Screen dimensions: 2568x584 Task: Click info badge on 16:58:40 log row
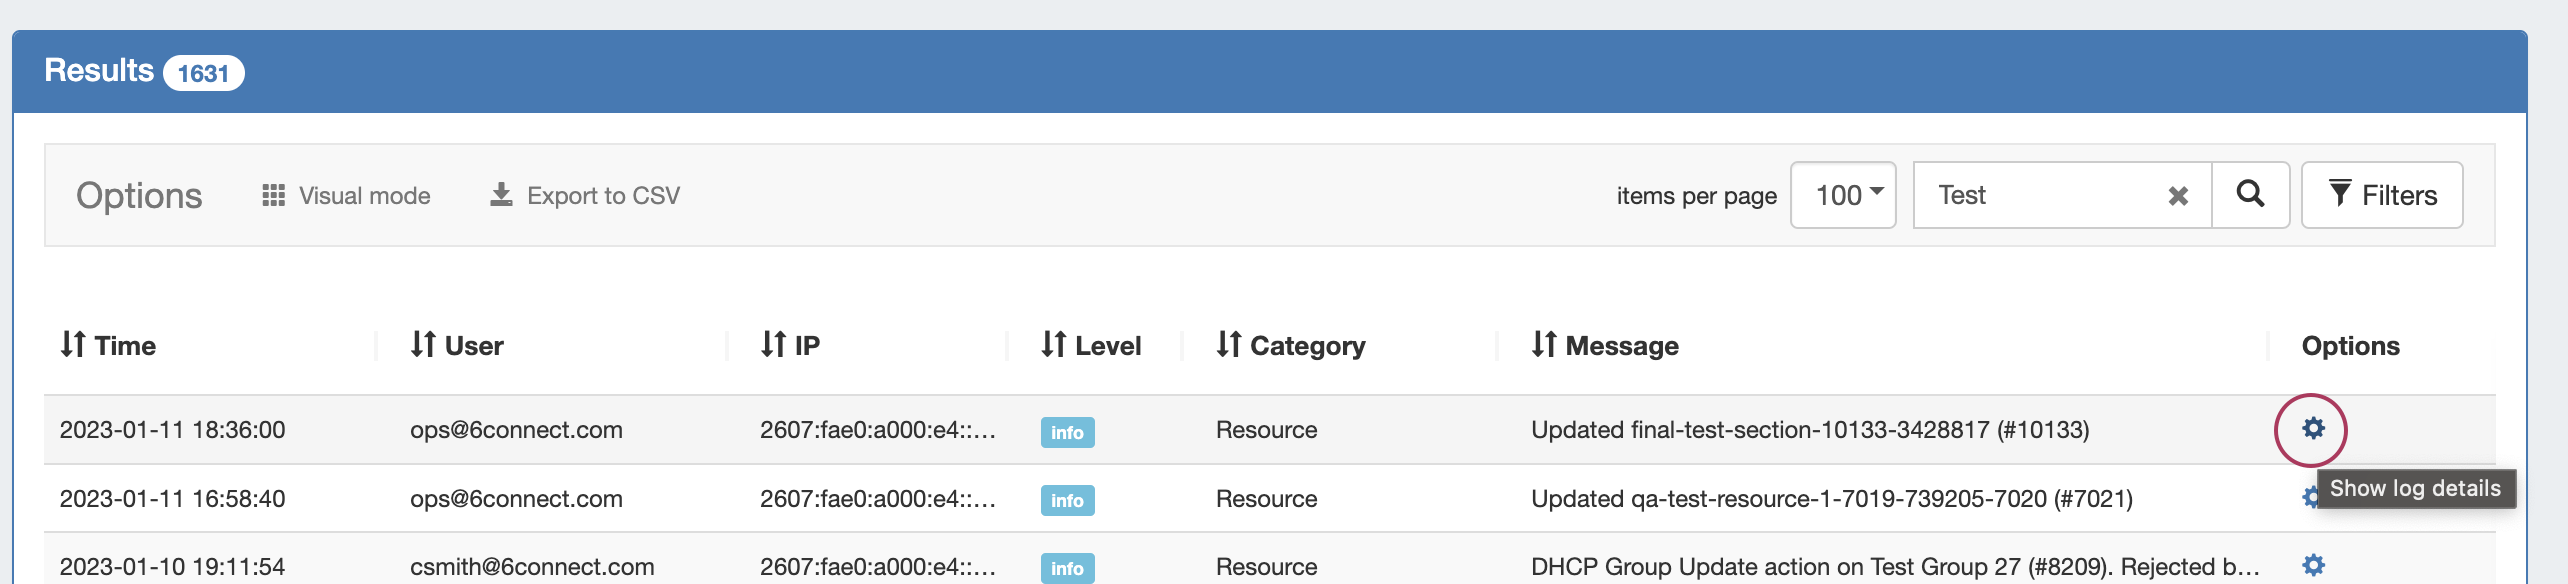coord(1067,500)
